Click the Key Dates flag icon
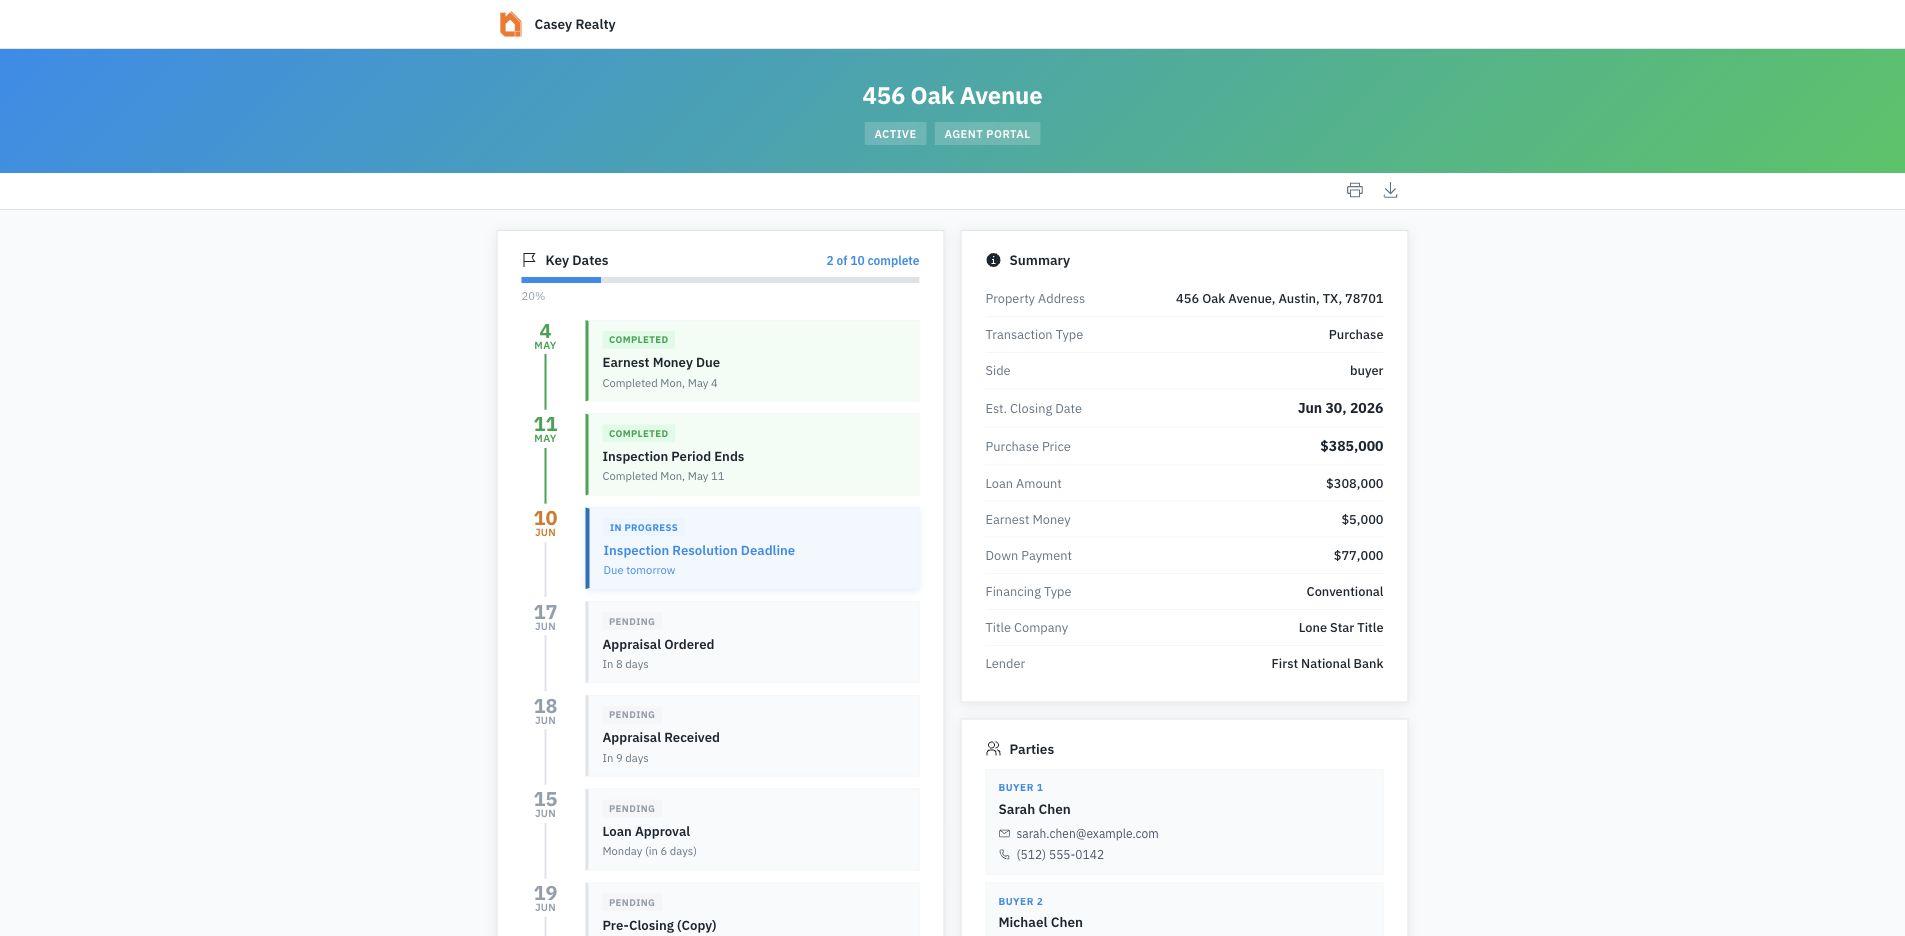1905x936 pixels. click(529, 260)
